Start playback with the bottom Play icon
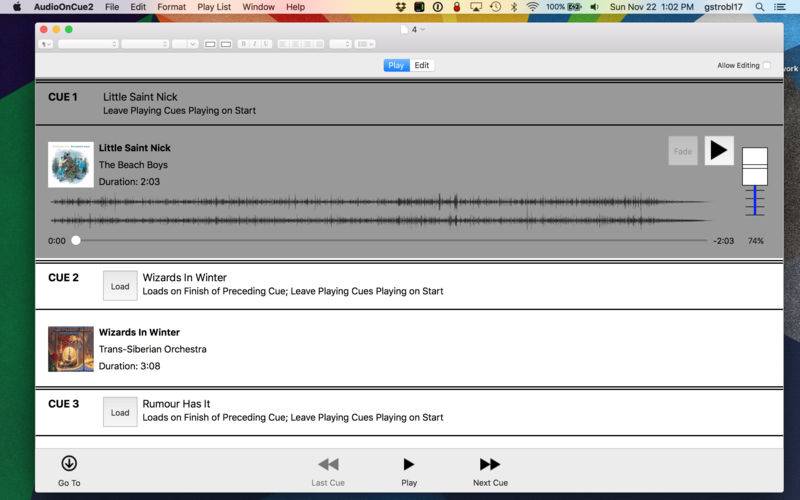Viewport: 800px width, 500px height. tap(409, 464)
